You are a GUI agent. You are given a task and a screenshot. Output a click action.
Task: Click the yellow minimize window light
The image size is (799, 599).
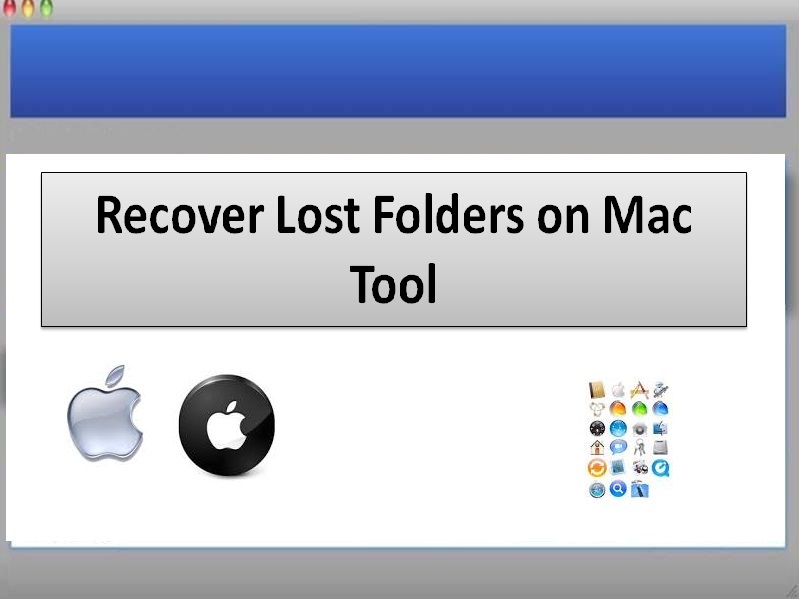(28, 8)
